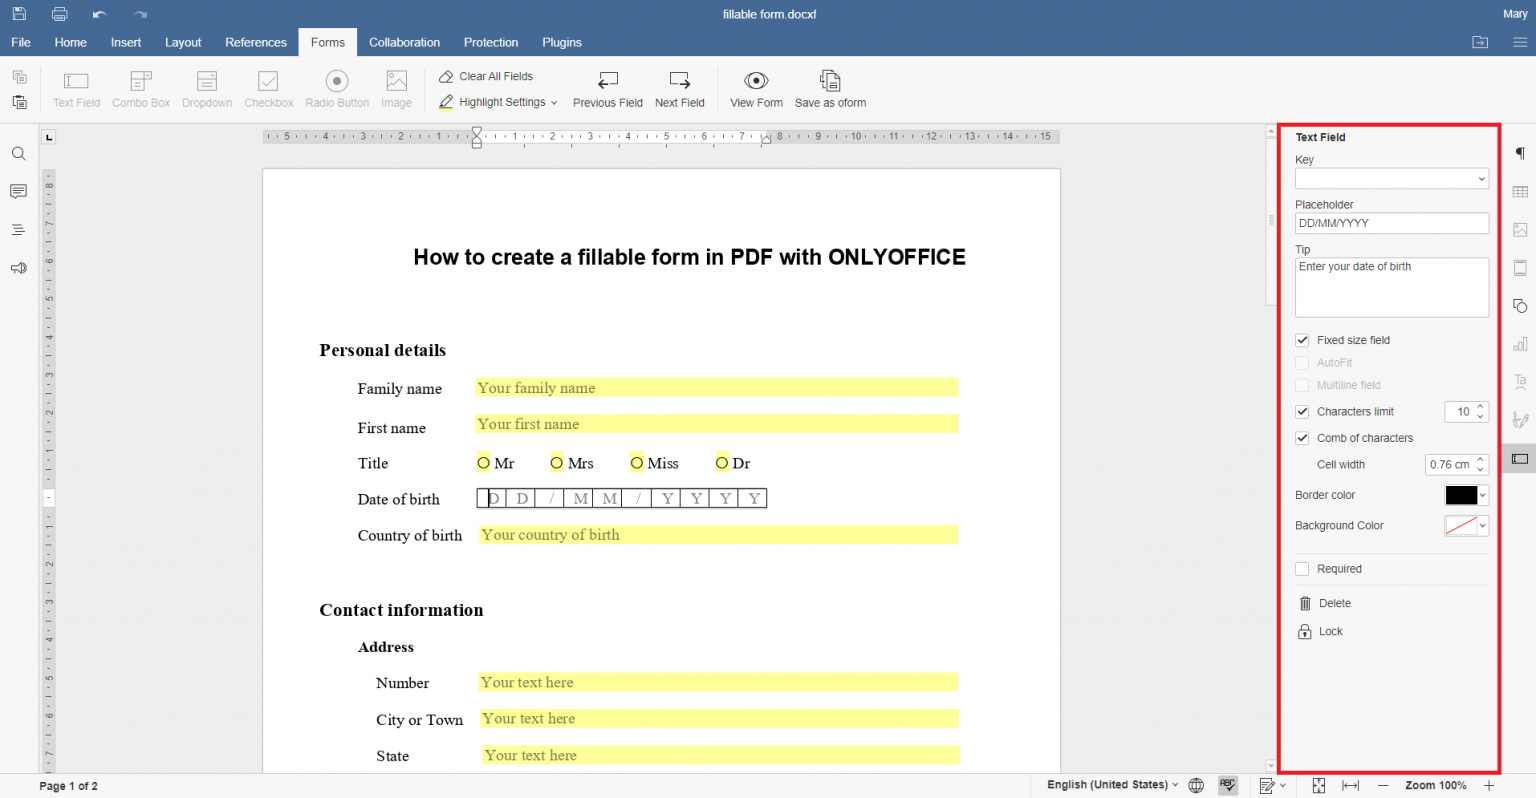Open the Key dropdown in the Text Field panel
The height and width of the screenshot is (798, 1536).
point(1482,178)
